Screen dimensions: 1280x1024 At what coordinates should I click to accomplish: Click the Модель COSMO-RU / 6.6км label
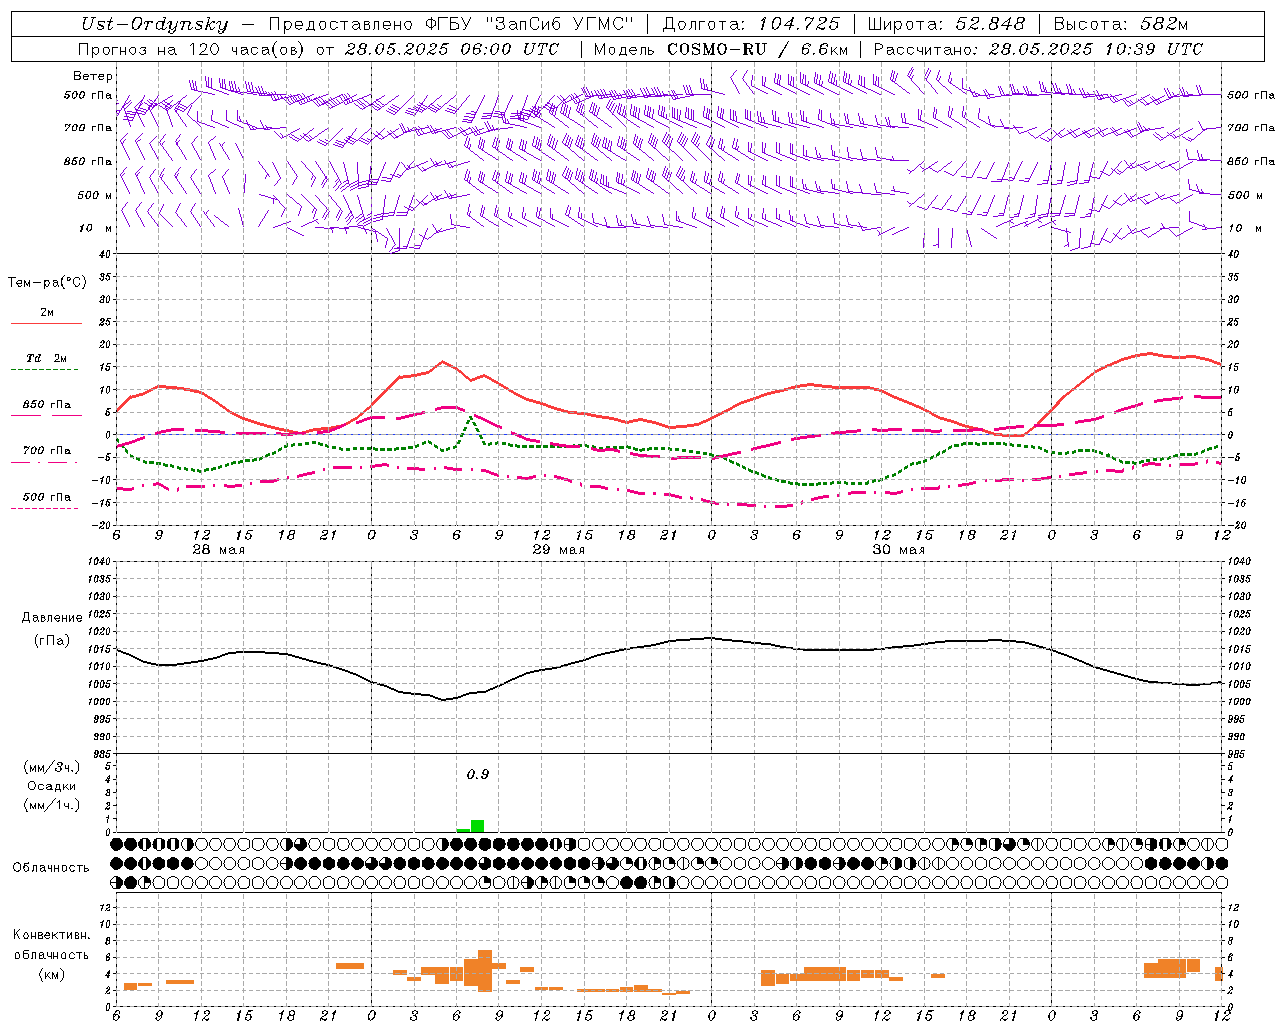(x=721, y=49)
